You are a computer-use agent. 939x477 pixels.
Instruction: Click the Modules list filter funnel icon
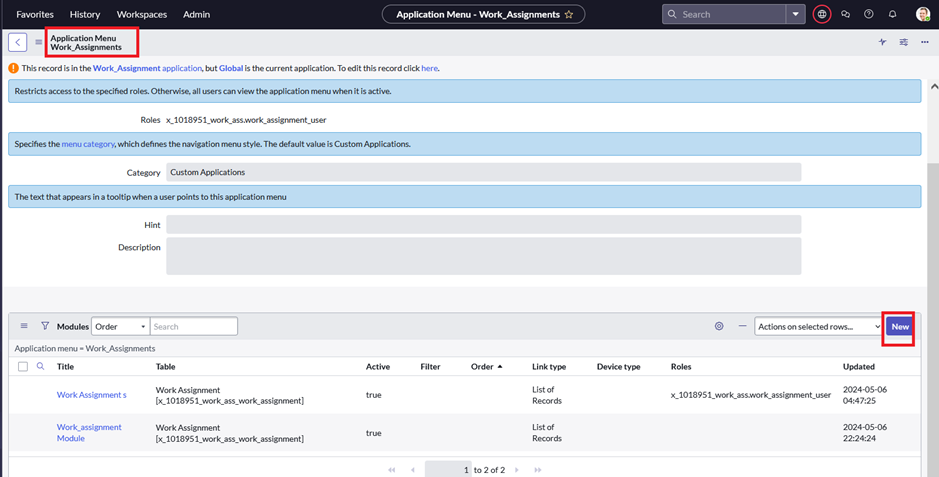click(x=45, y=326)
